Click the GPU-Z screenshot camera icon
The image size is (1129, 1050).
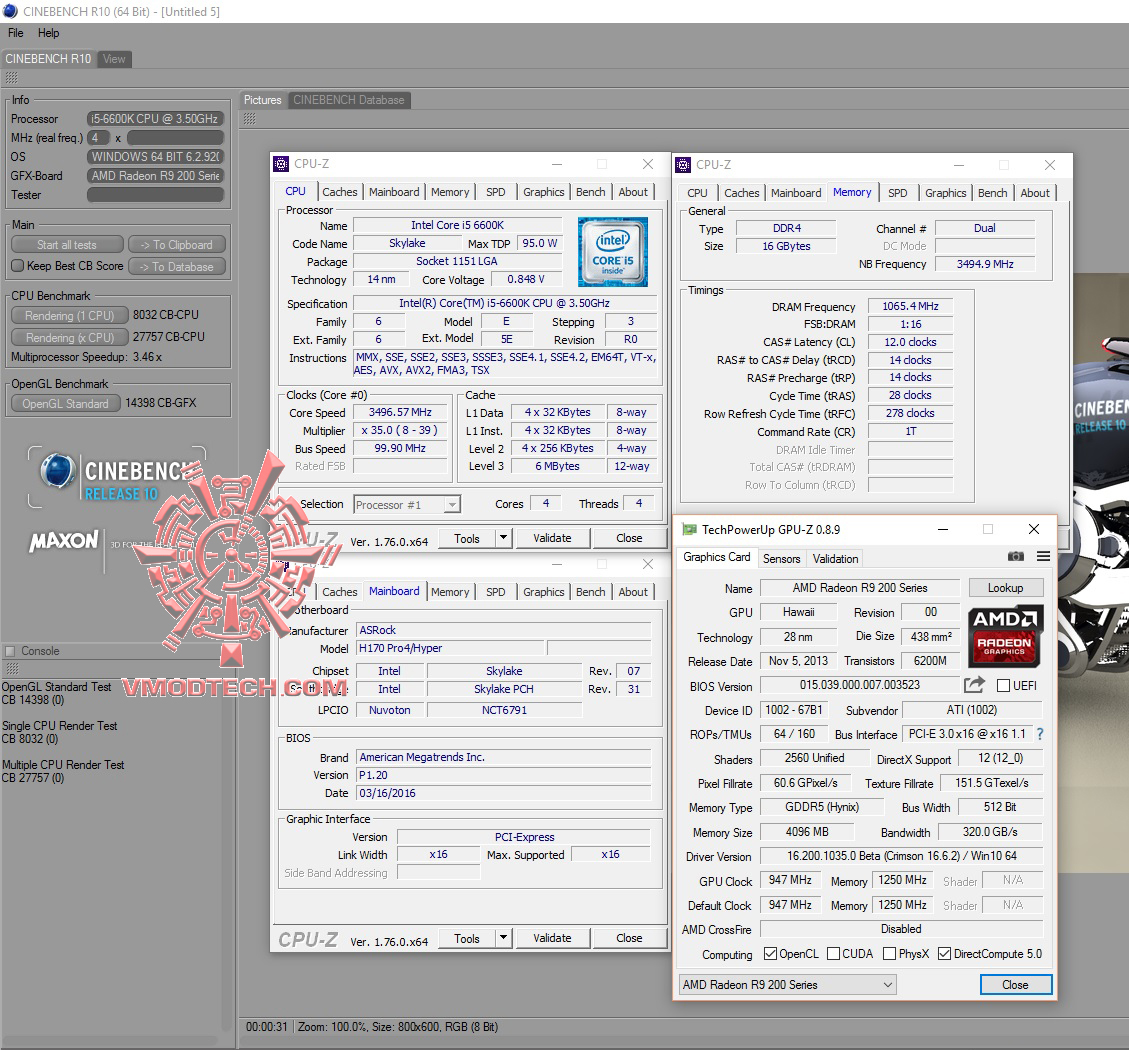(1015, 557)
